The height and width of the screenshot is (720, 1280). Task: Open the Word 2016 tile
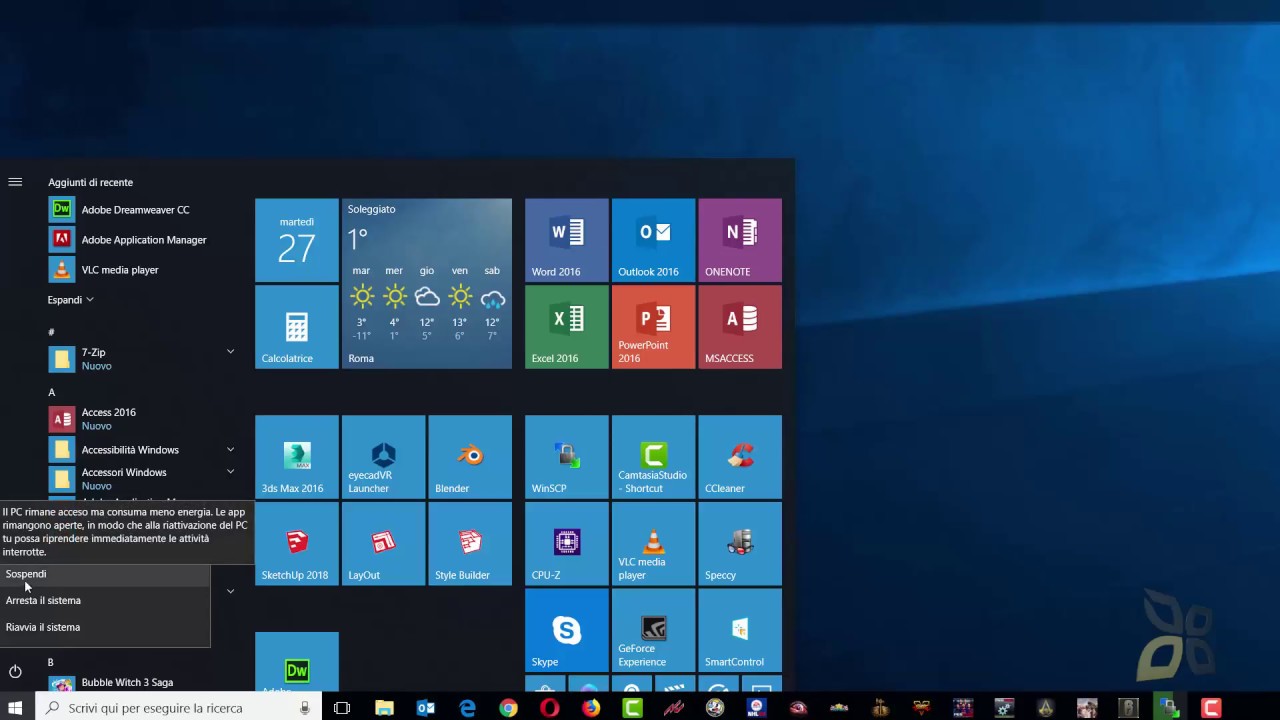pos(567,240)
